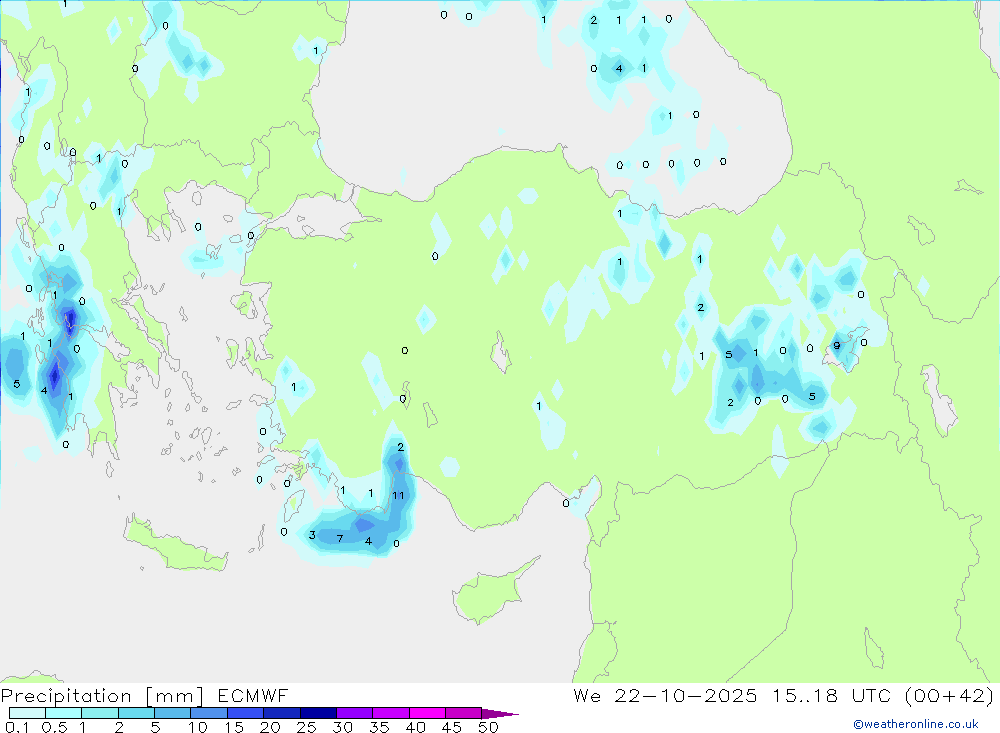This screenshot has height=733, width=1000.
Task: Select the "15" legend scale label
Action: pyautogui.click(x=234, y=727)
